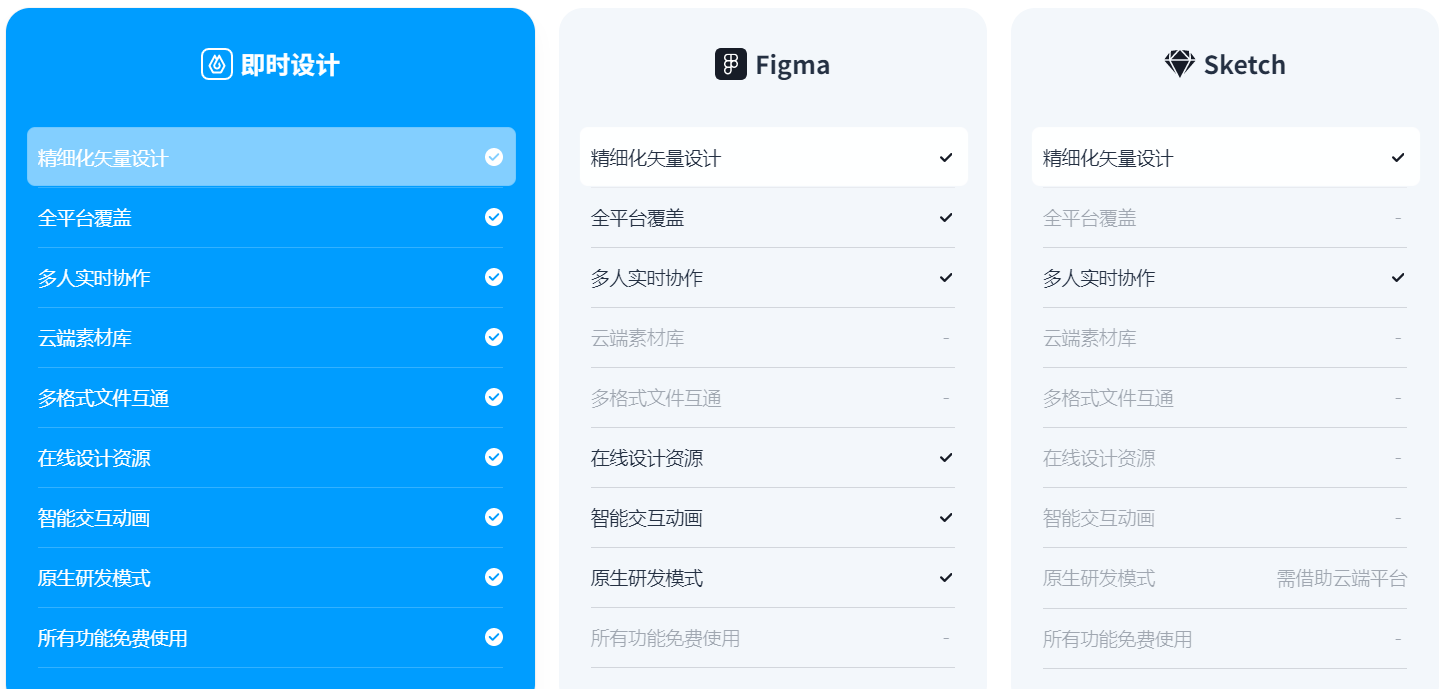Click the Sketch diamond logo icon
This screenshot has width=1449, height=689.
1180,65
